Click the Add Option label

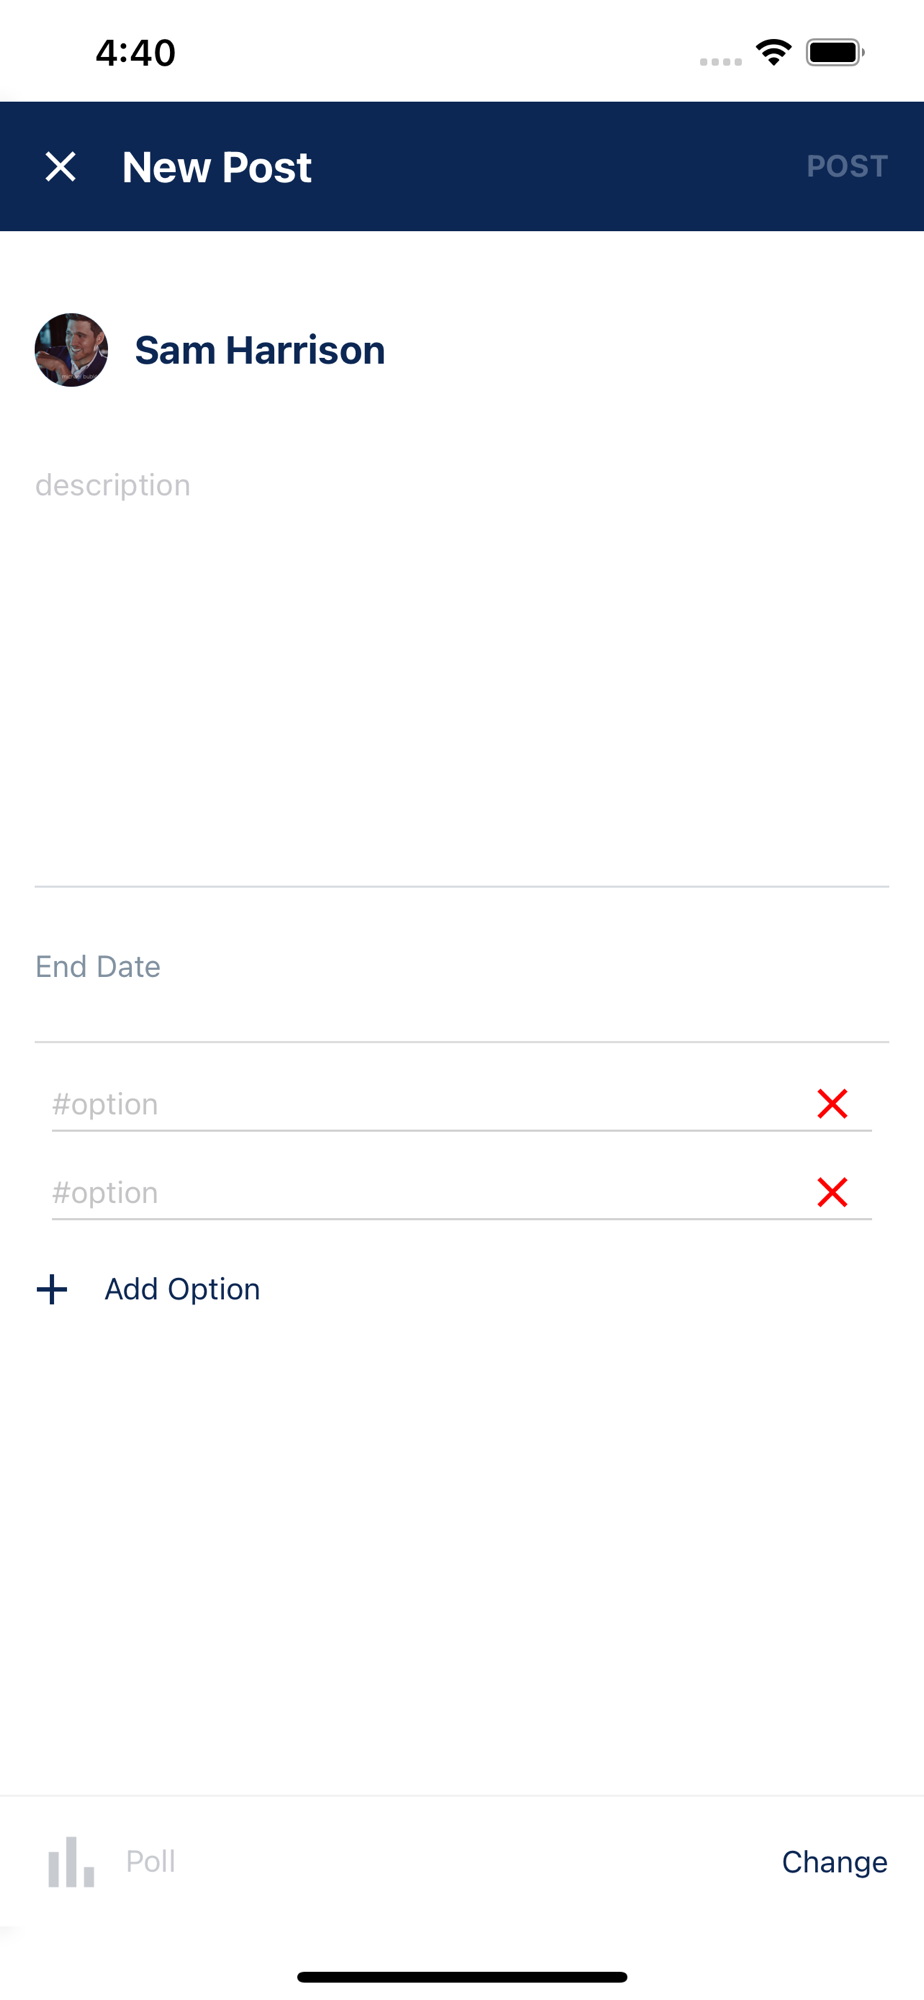tap(182, 1289)
